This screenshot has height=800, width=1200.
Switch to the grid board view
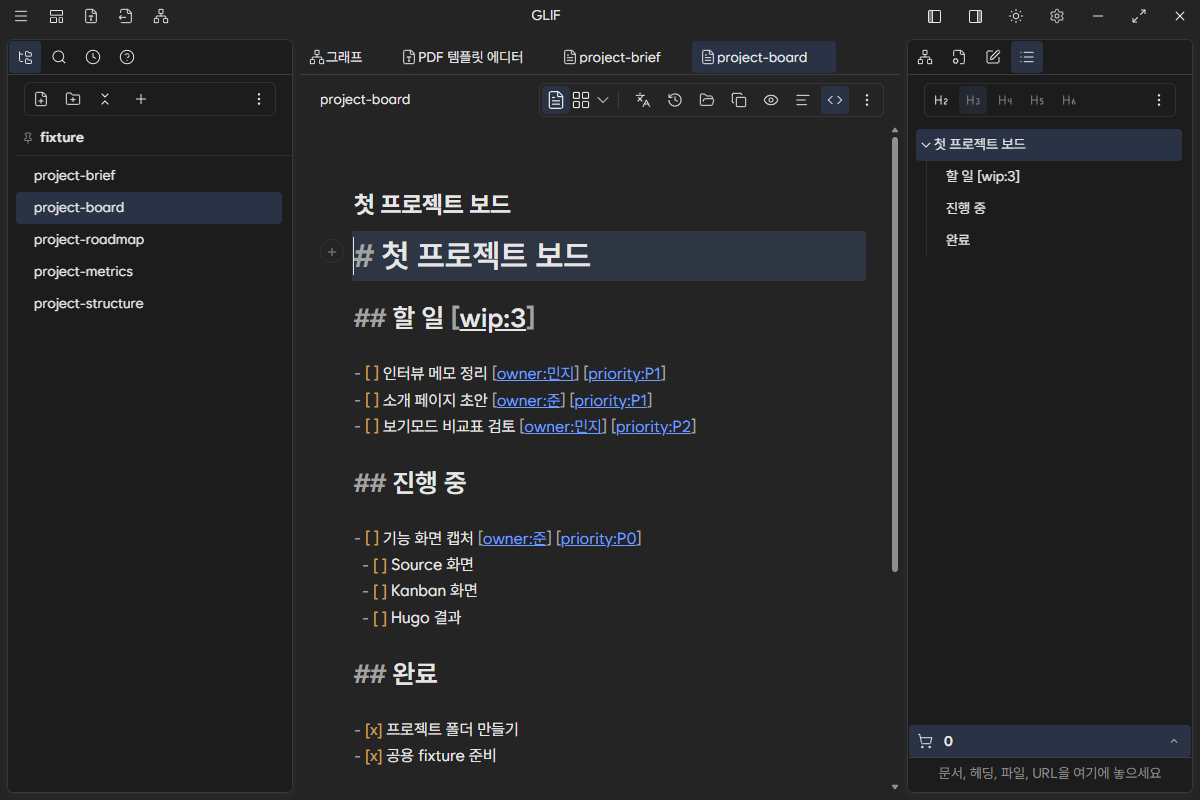coord(581,100)
